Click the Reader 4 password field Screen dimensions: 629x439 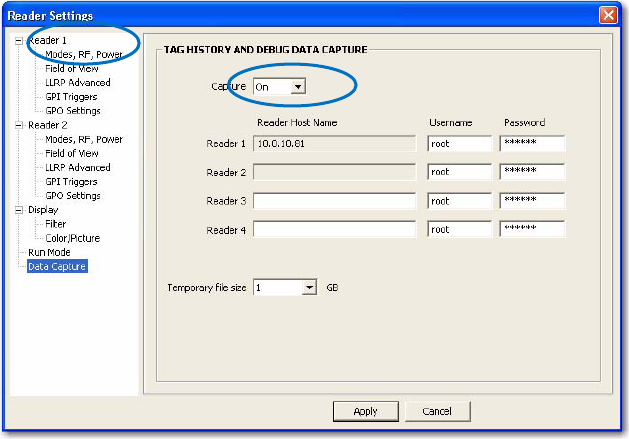coord(532,230)
